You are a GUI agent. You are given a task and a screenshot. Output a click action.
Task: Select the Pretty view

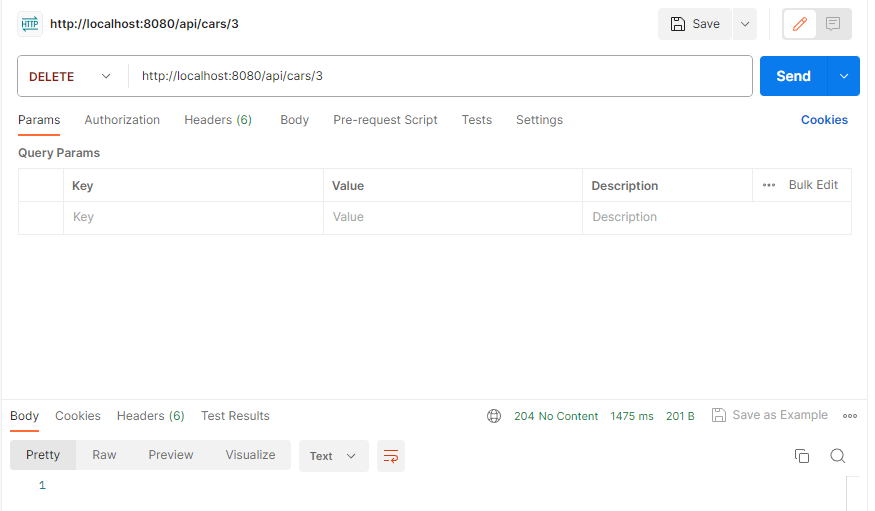click(x=43, y=455)
